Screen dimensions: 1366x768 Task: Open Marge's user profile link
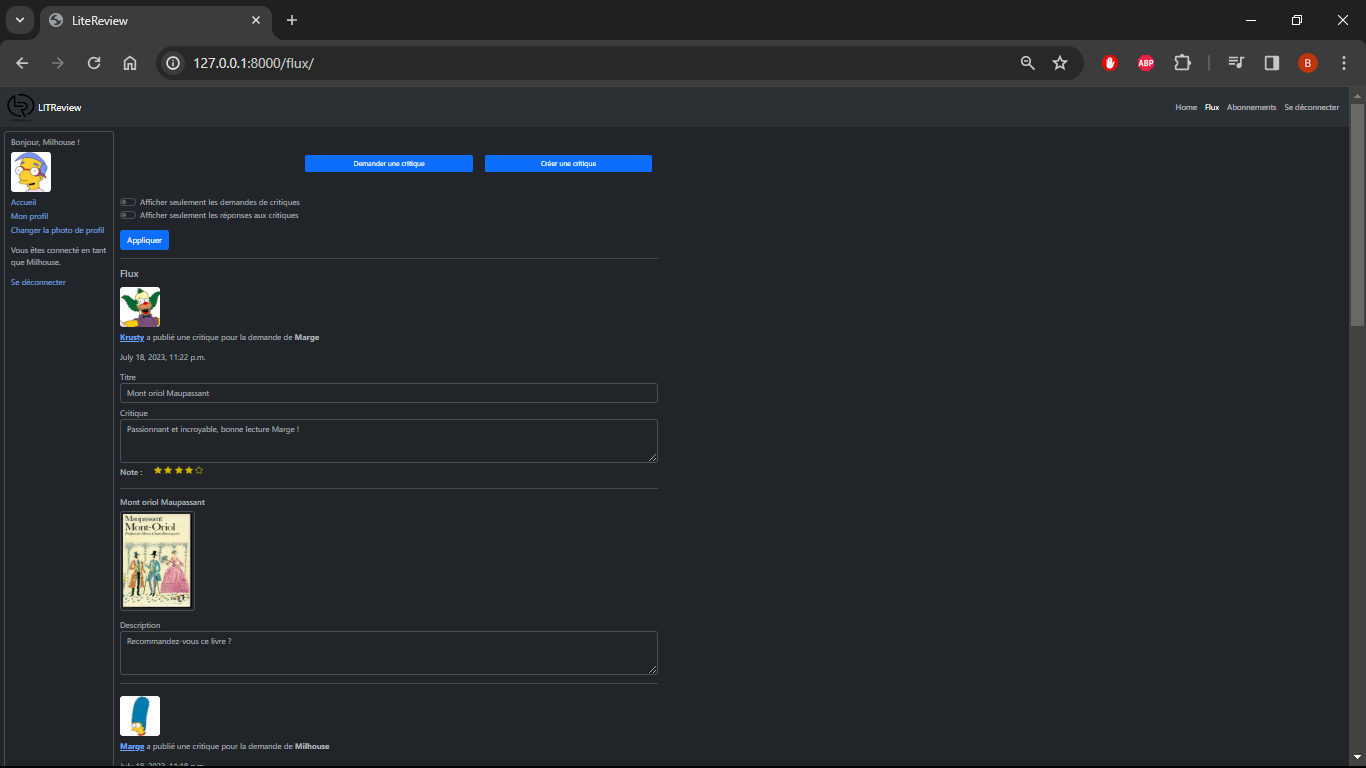click(132, 746)
